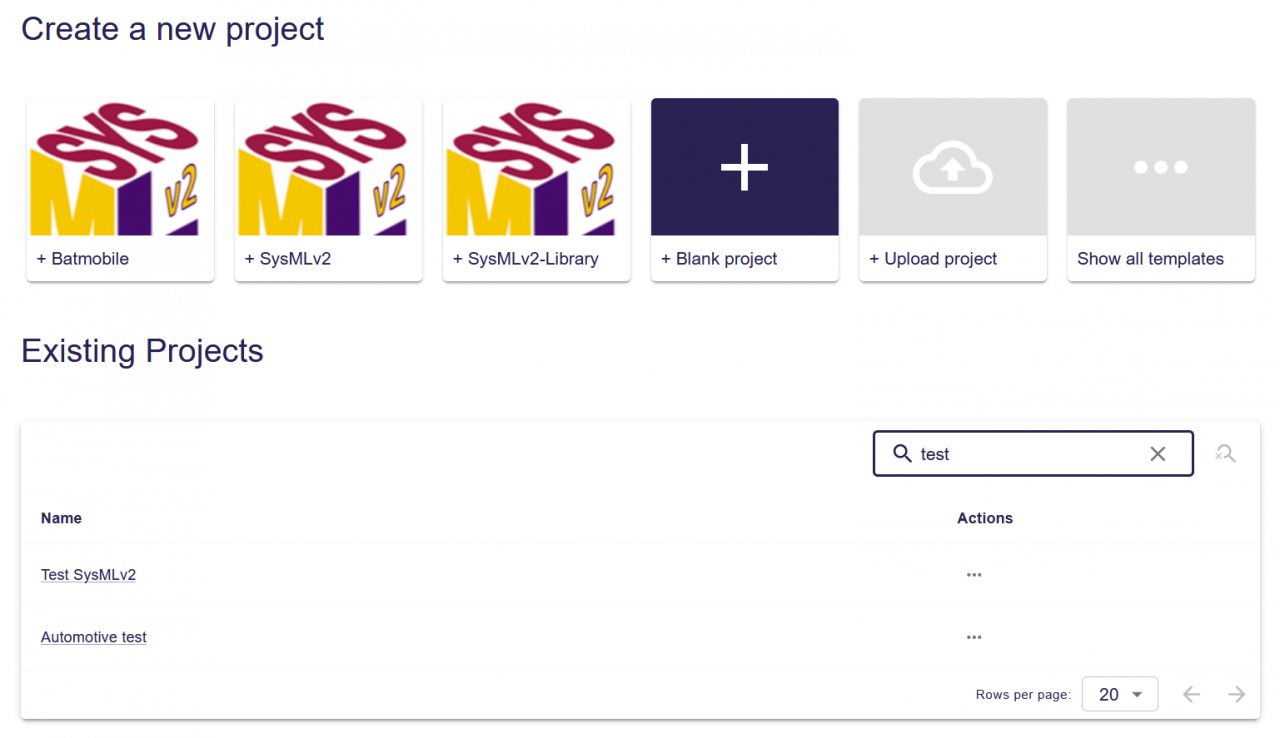
Task: Clear the search field with X icon
Action: (x=1158, y=454)
